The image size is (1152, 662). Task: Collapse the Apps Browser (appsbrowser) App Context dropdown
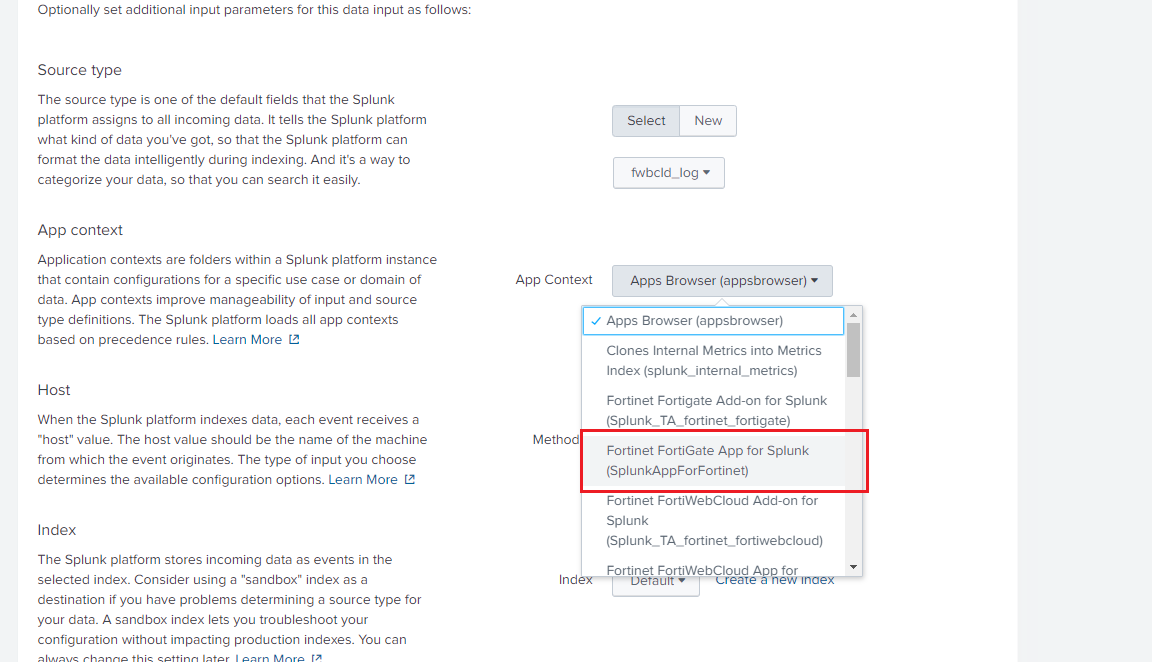721,281
